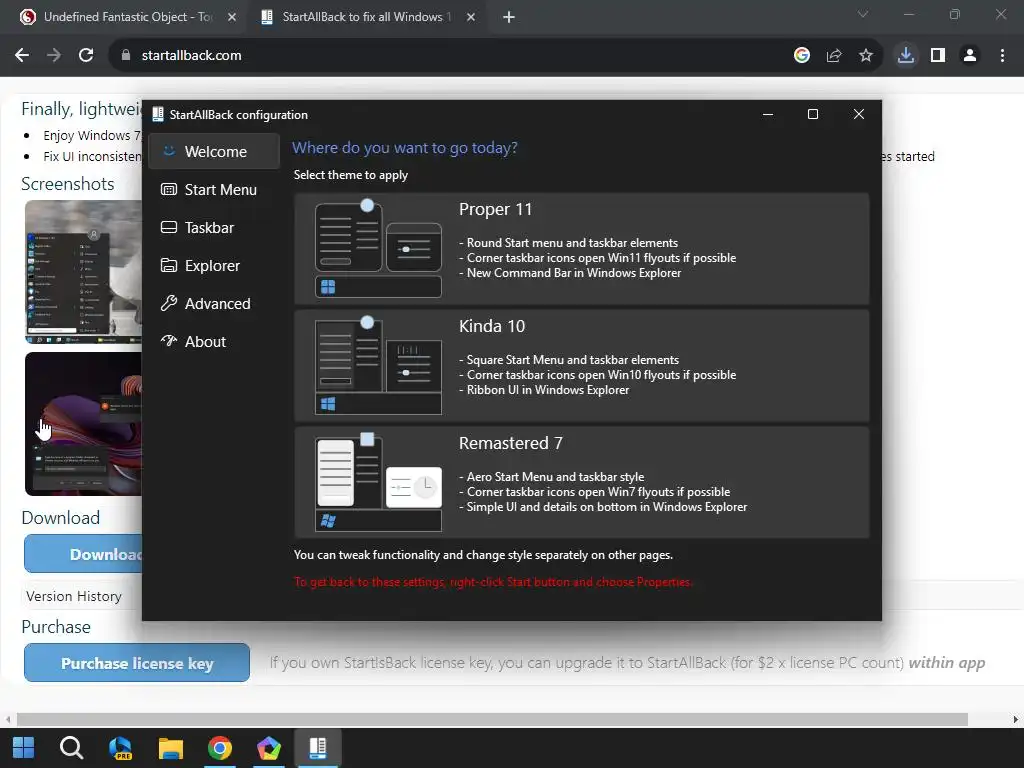The image size is (1024, 768).
Task: Switch to the Advanced settings page
Action: pos(214,303)
